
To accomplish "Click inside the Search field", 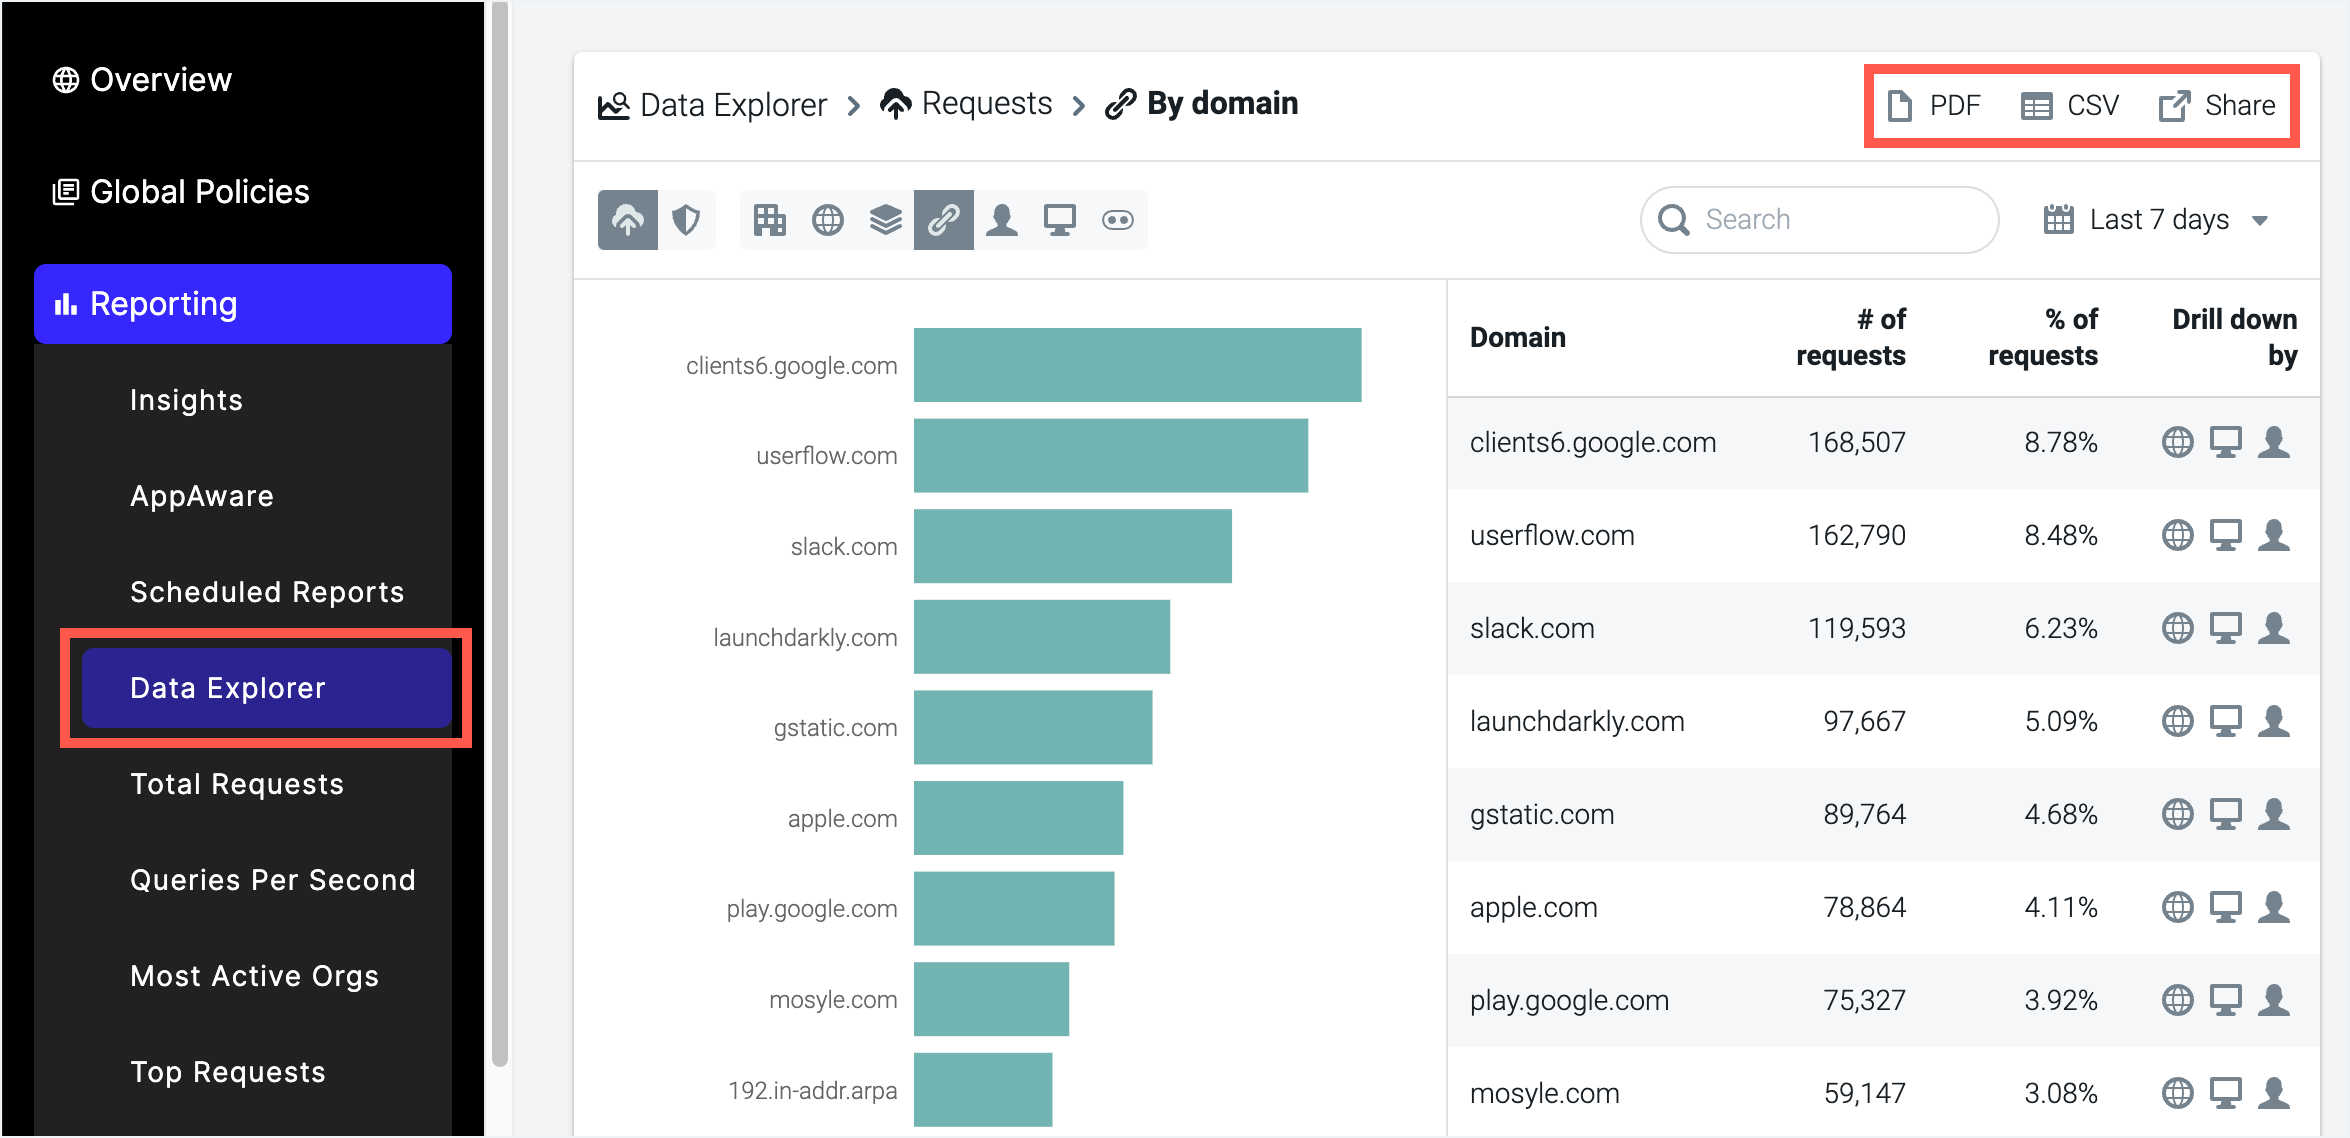I will pos(1818,219).
